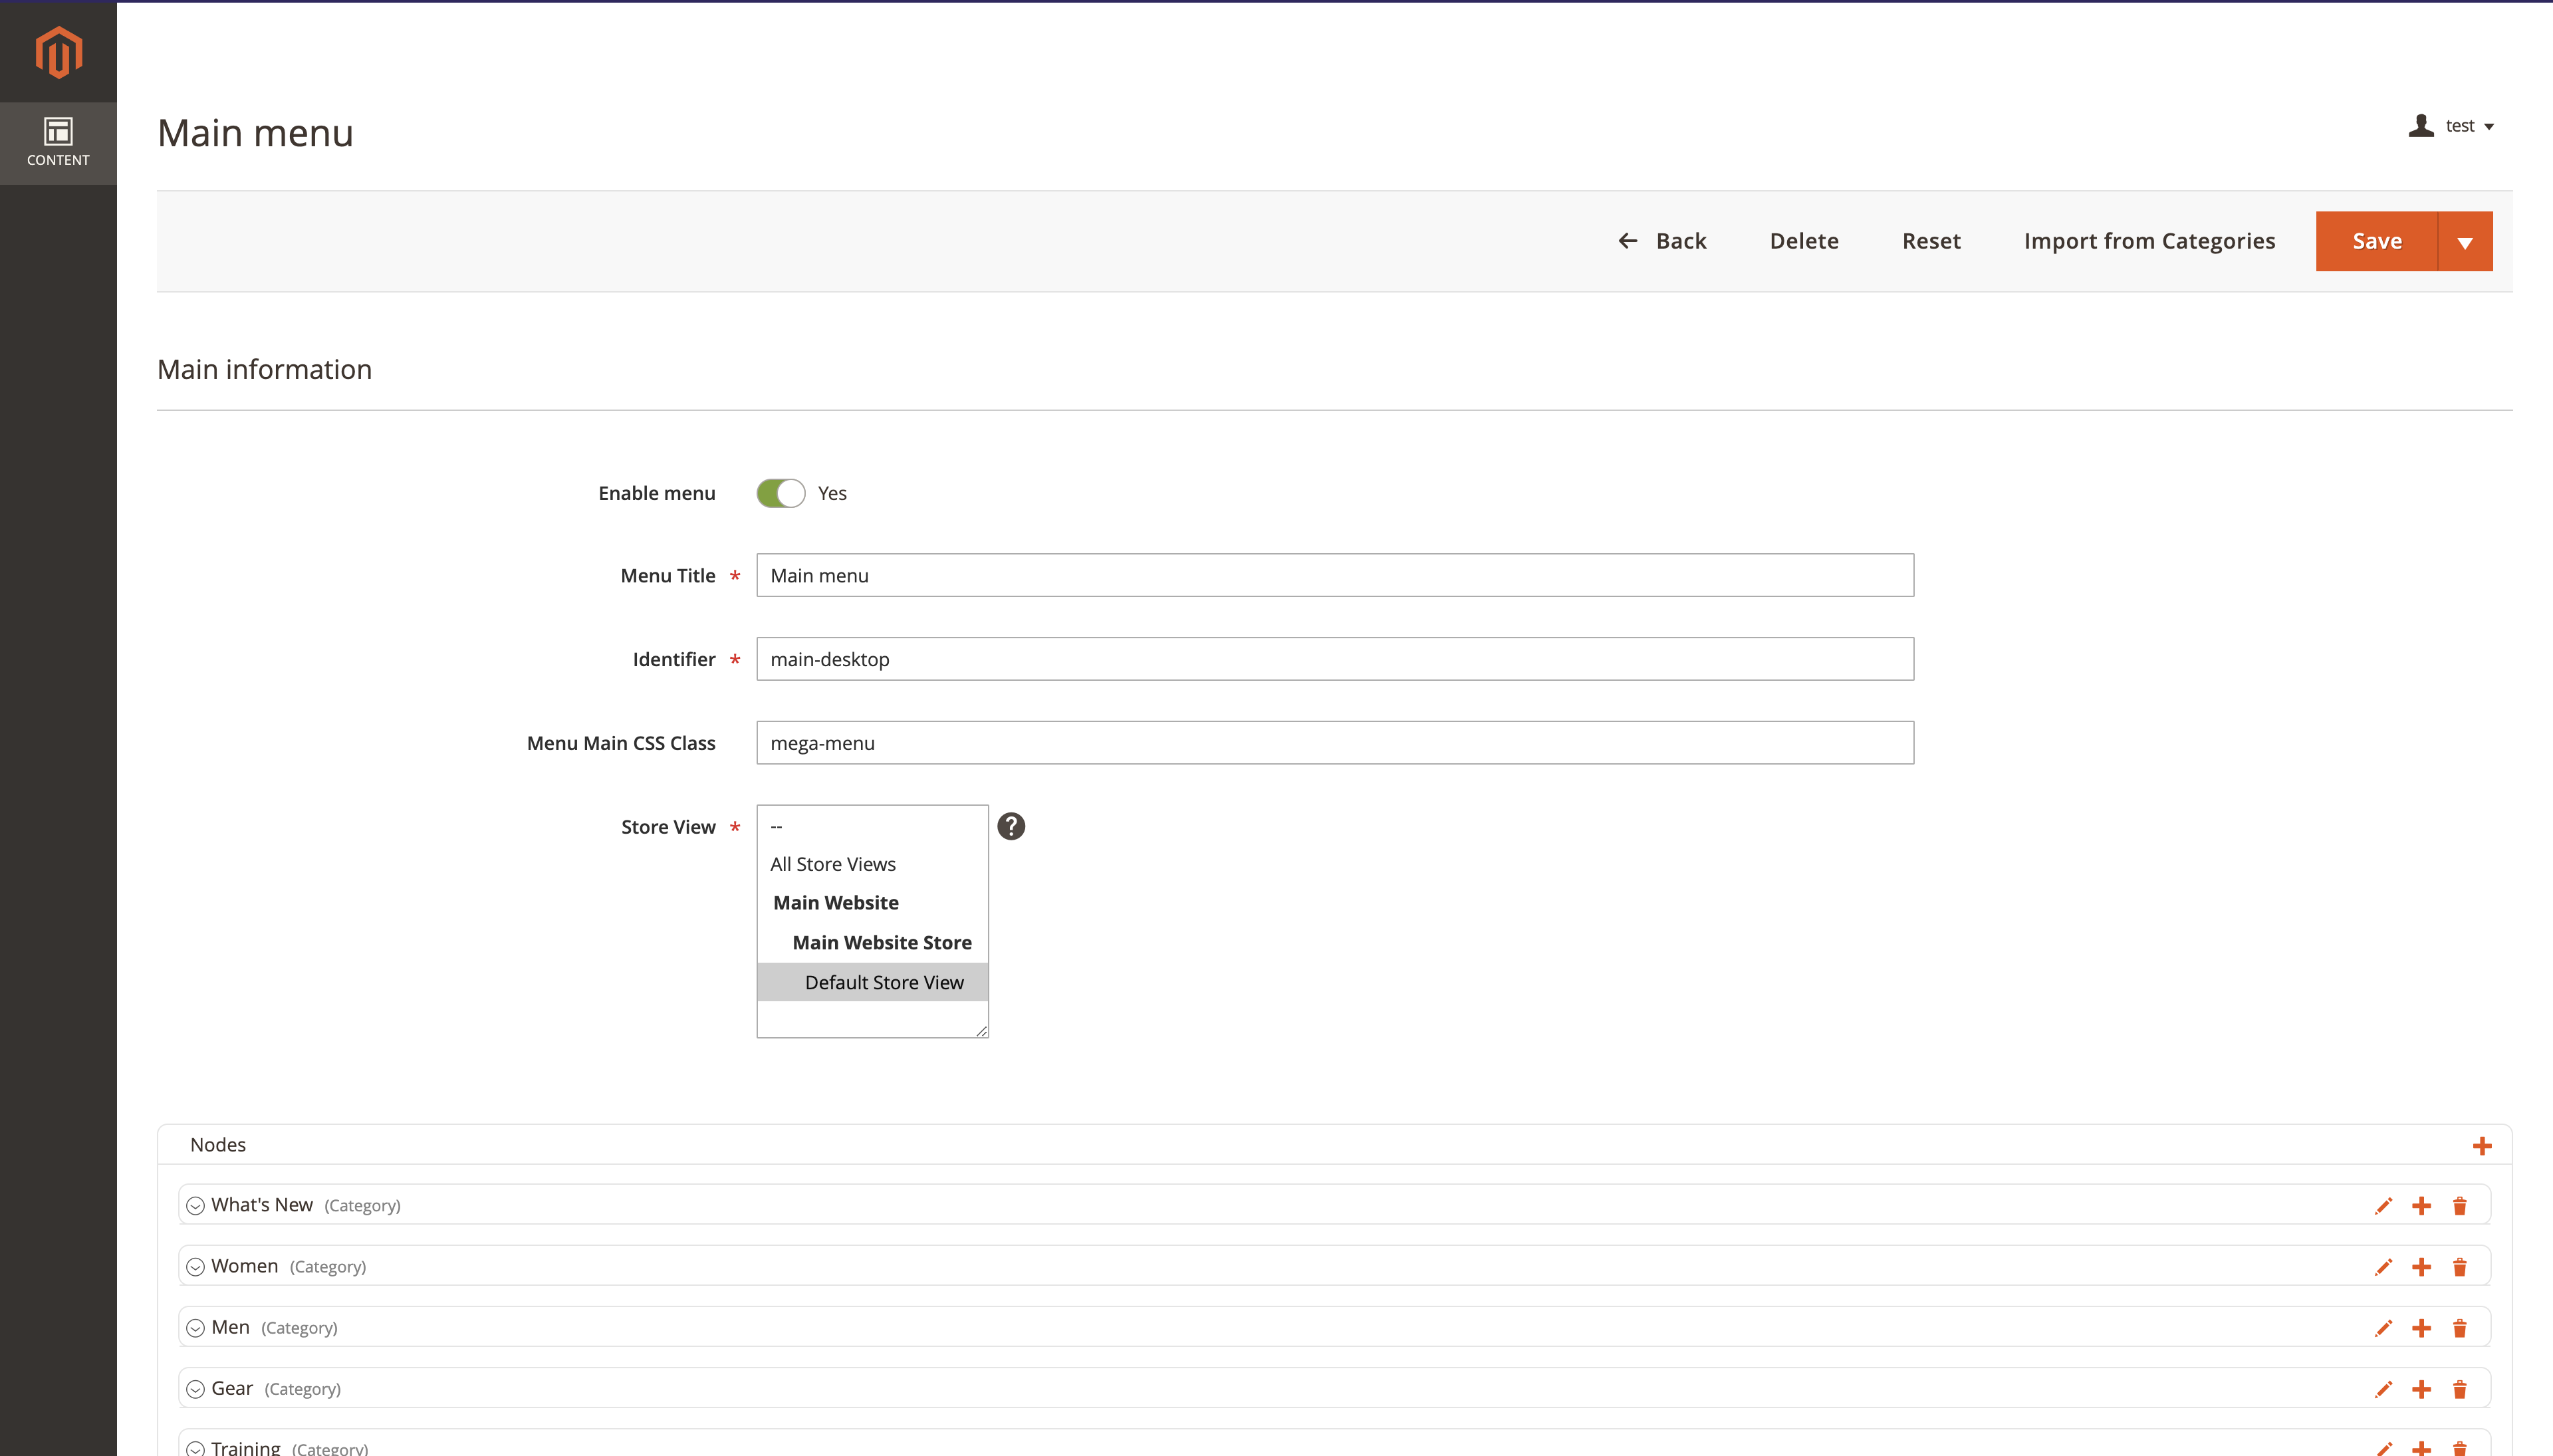Edit the What's New node with pencil icon
The height and width of the screenshot is (1456, 2553).
(x=2384, y=1205)
